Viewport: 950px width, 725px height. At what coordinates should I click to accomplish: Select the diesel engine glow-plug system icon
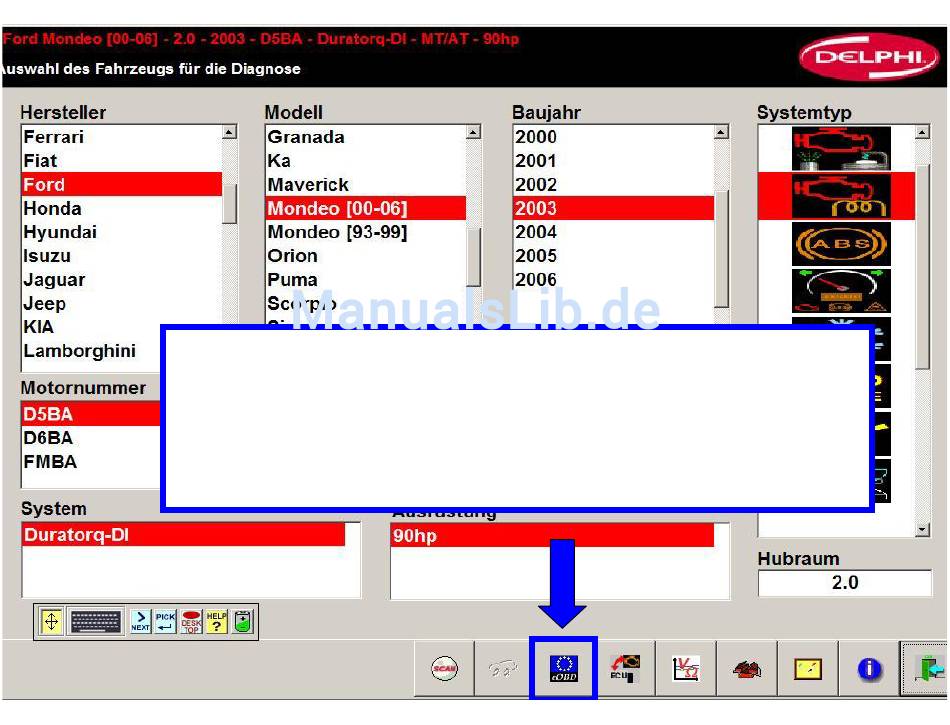point(841,196)
